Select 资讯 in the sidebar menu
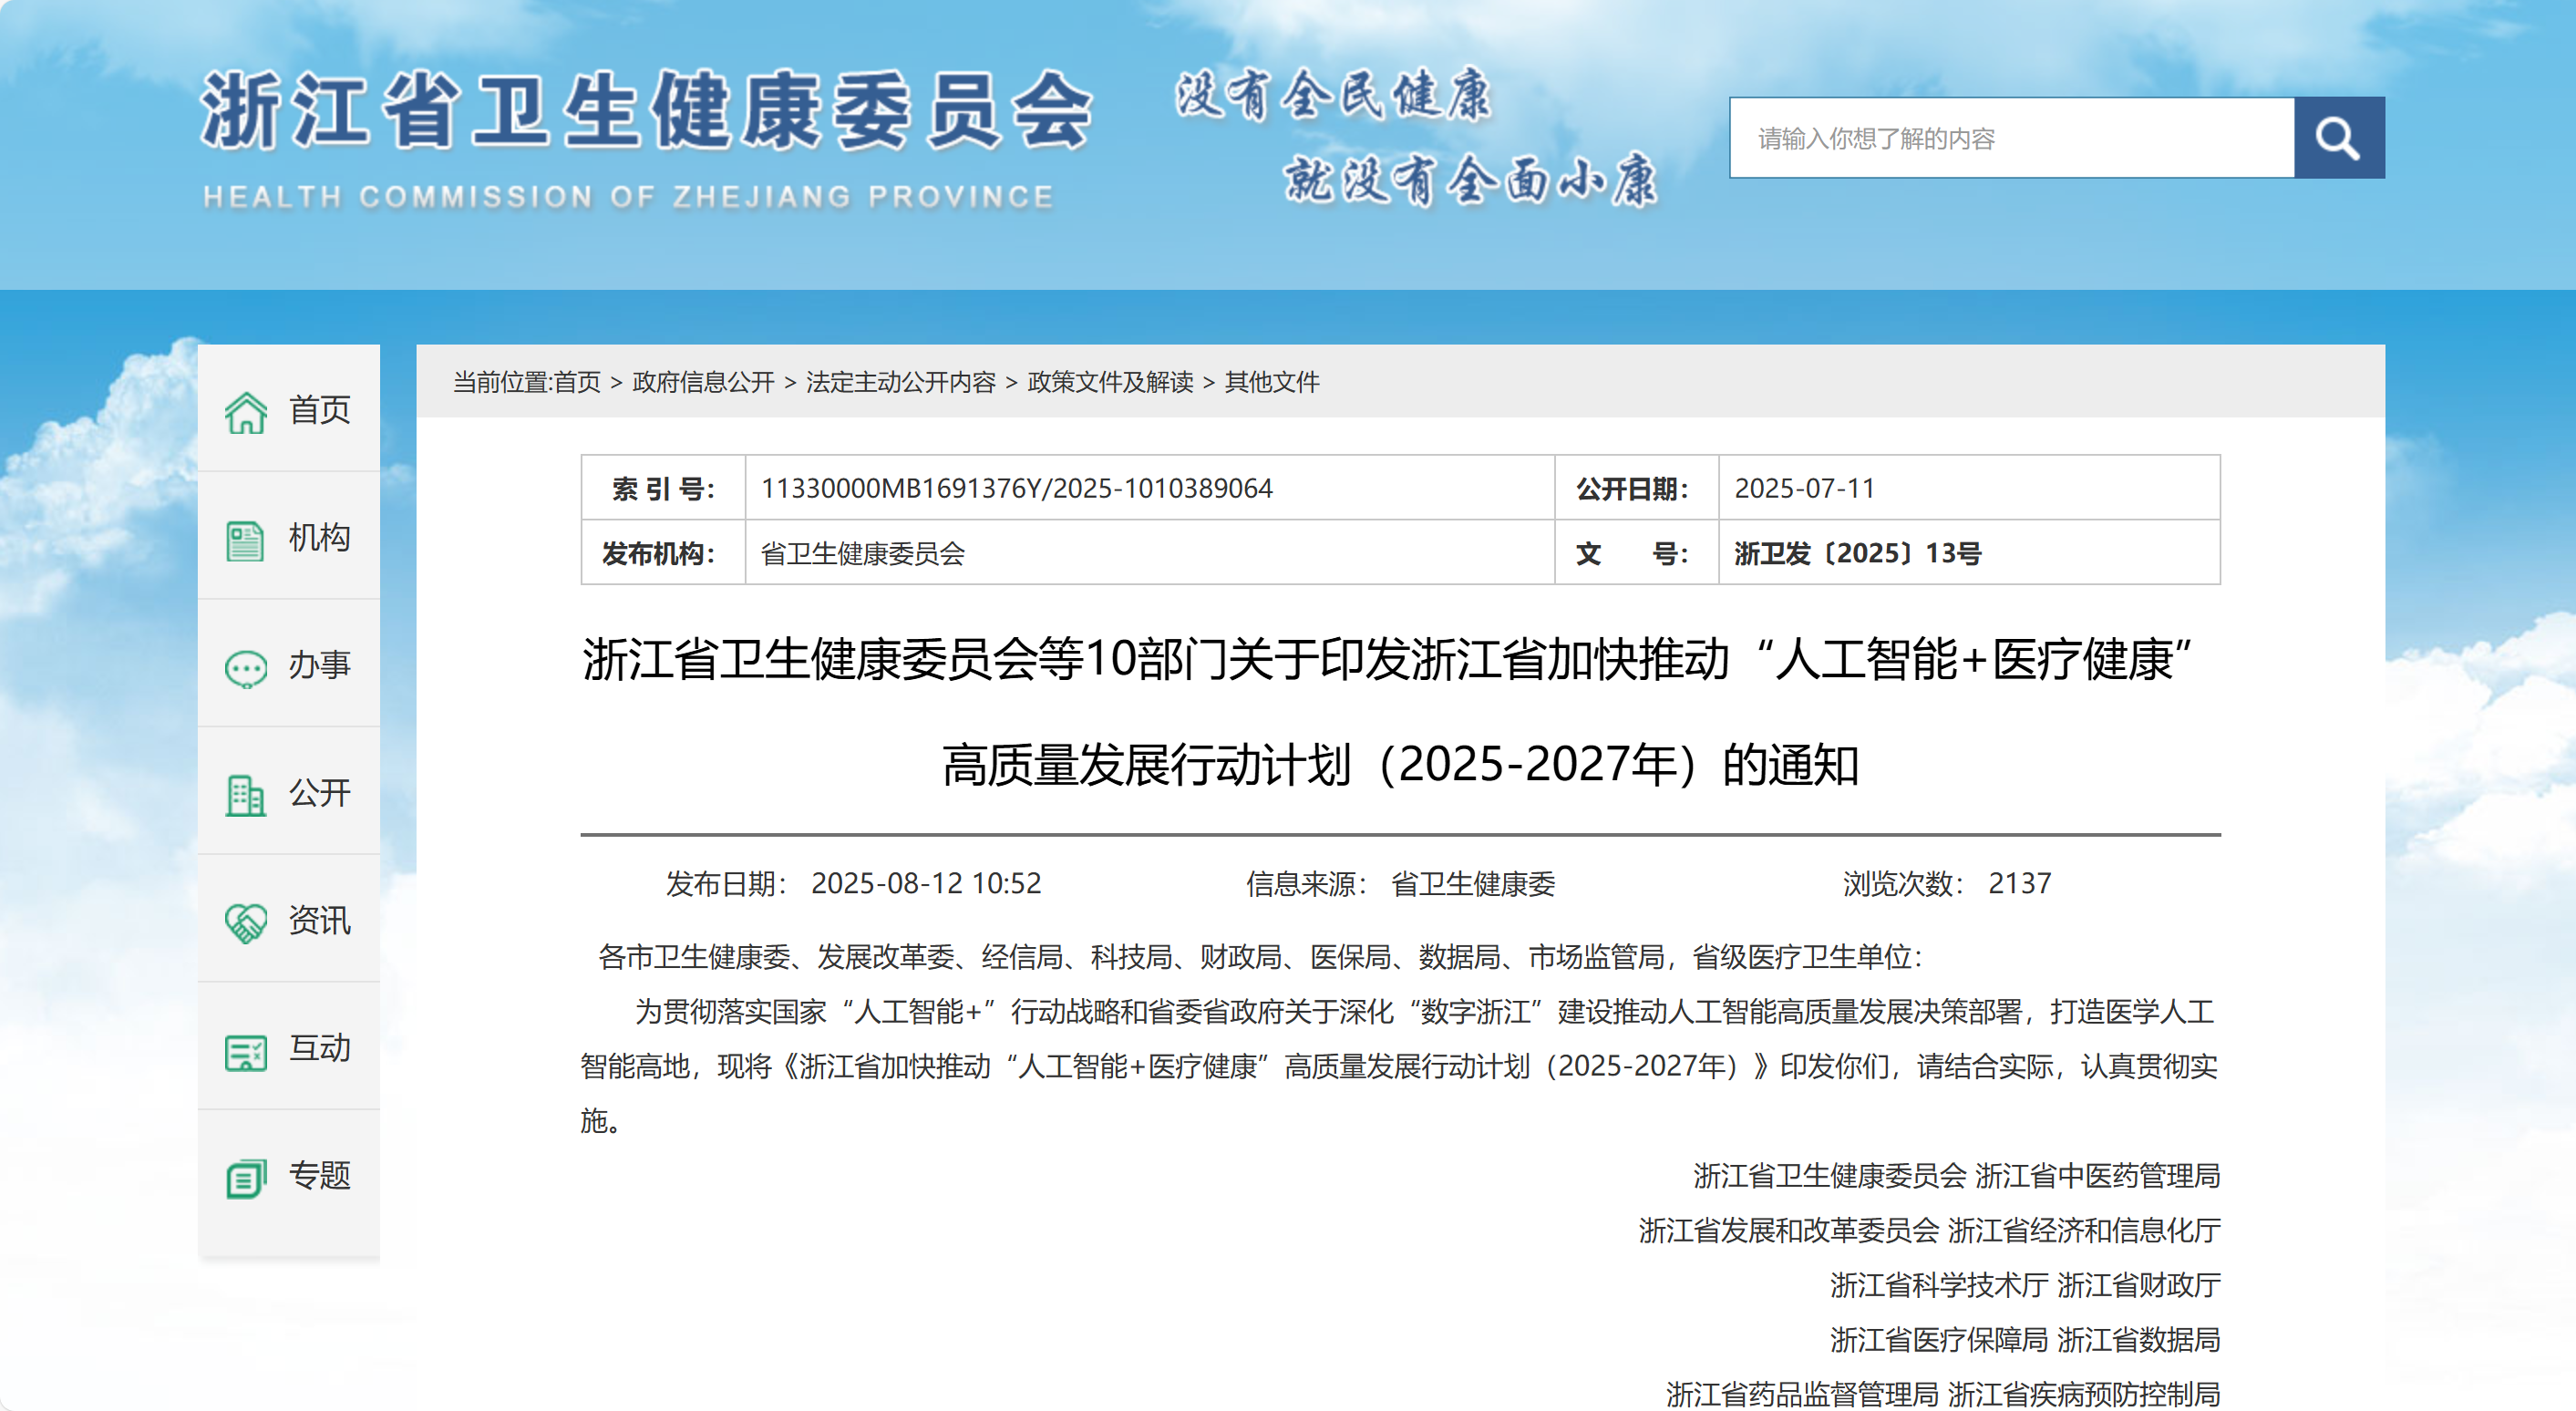 click(x=289, y=919)
